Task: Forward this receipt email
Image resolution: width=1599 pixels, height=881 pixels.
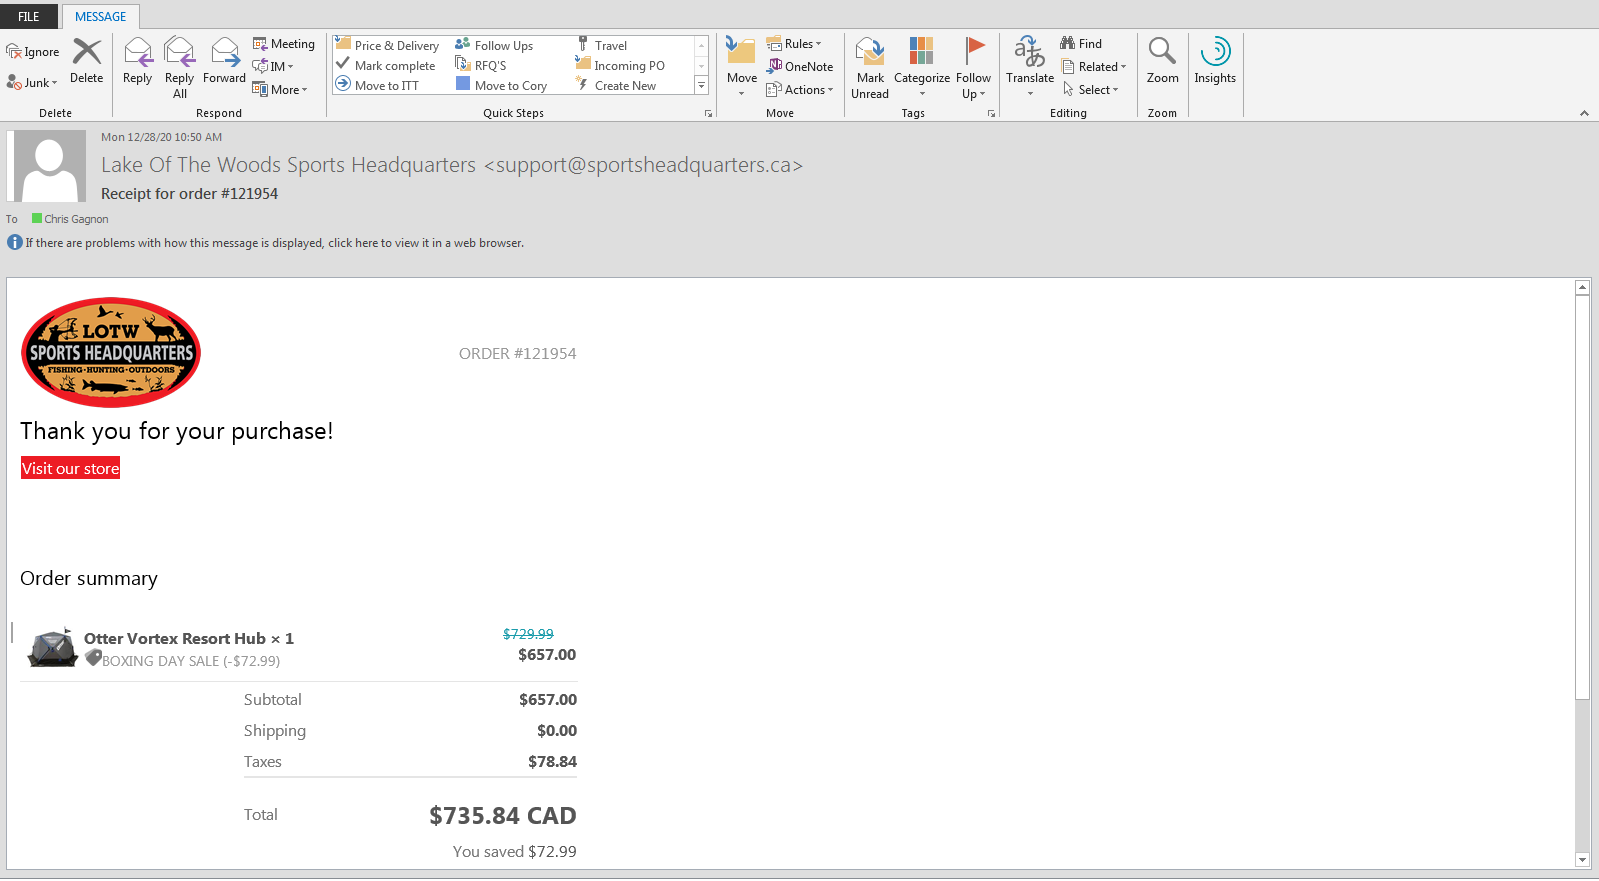Action: coord(225,62)
